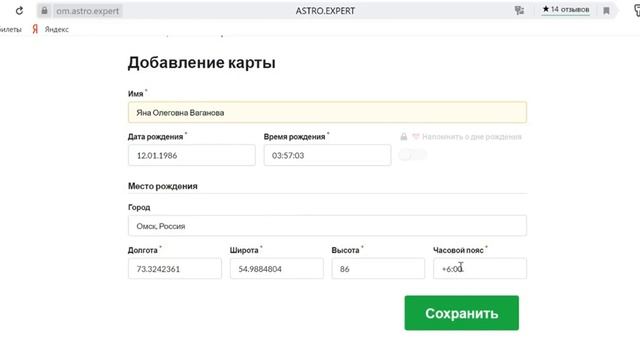Click the ASTRO.EXPERT page title
Image resolution: width=640 pixels, height=360 pixels.
pos(325,11)
